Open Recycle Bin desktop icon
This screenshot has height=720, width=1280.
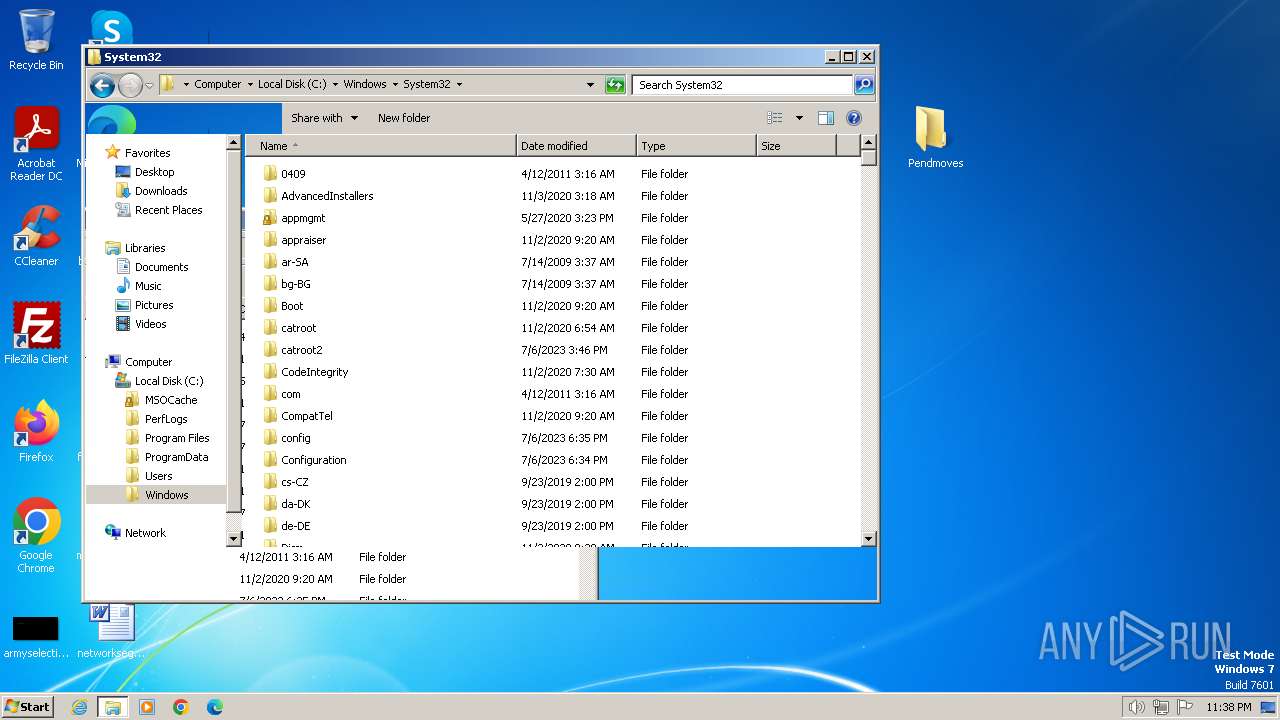36,40
